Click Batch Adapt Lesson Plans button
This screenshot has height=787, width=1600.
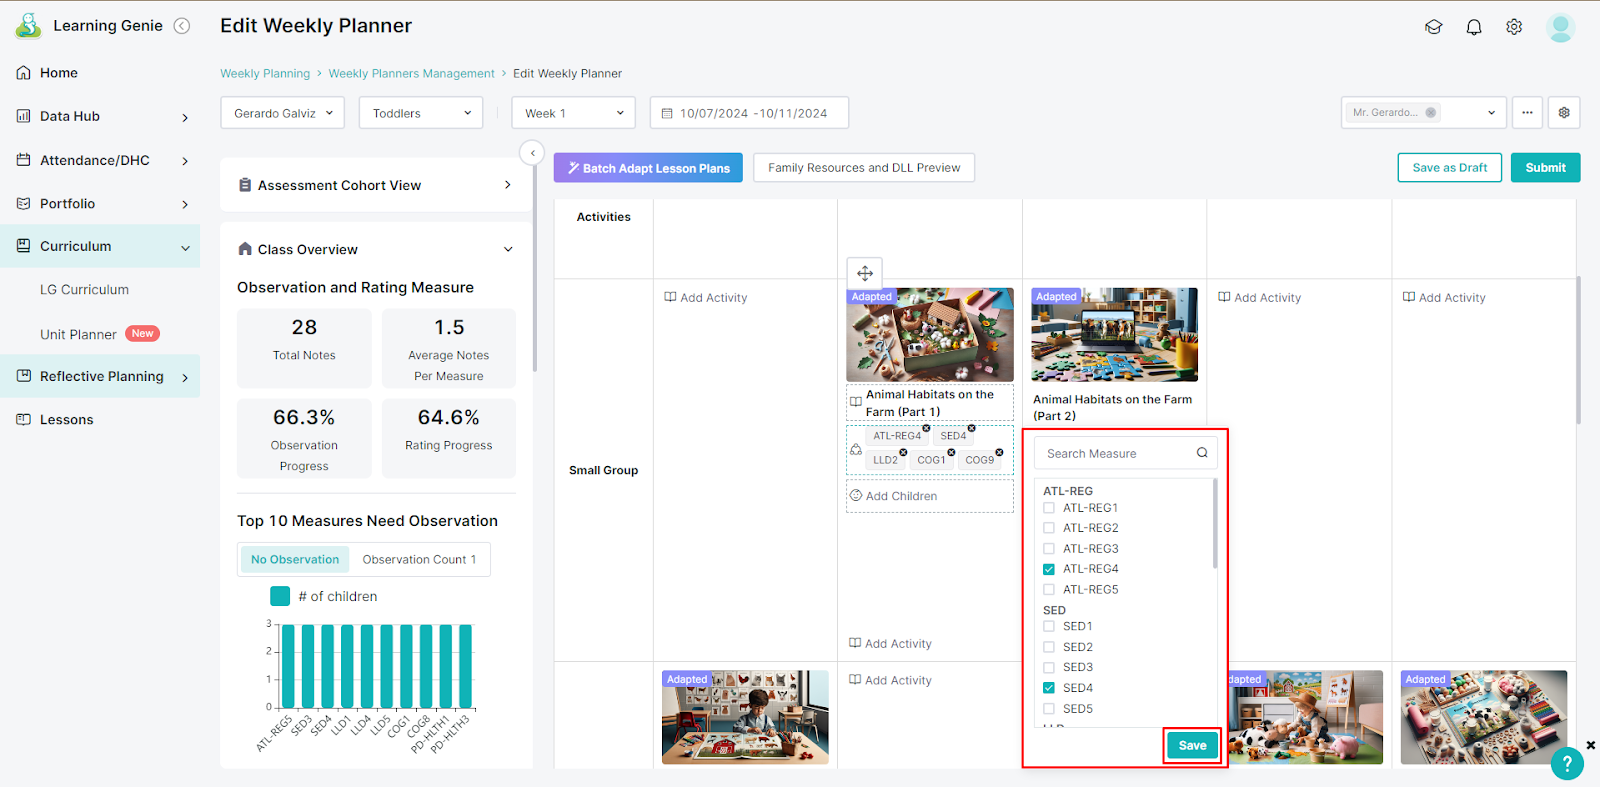[648, 168]
